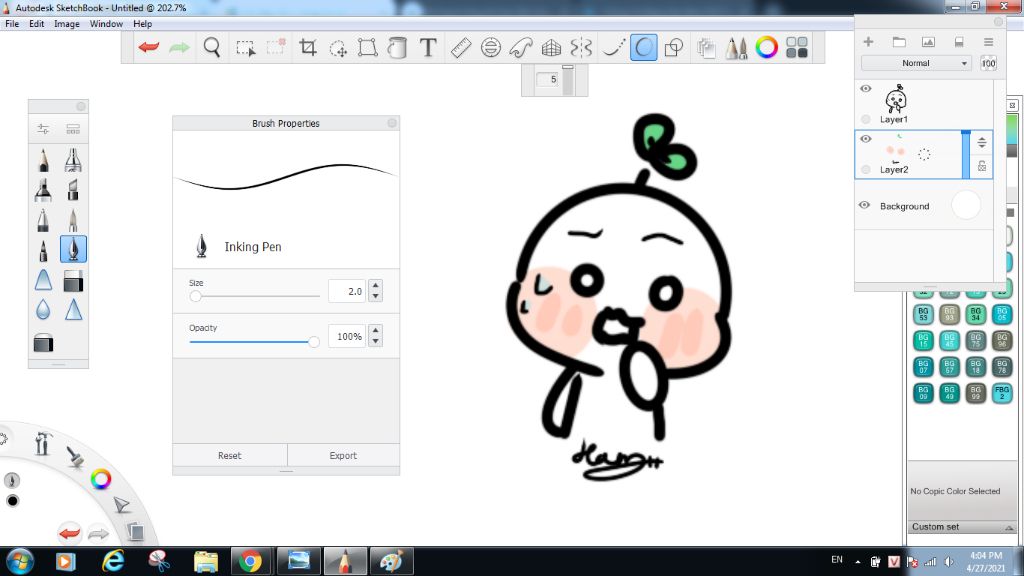Select the Flood Fill bucket tool
Image resolution: width=1024 pixels, height=576 pixels.
coord(397,47)
